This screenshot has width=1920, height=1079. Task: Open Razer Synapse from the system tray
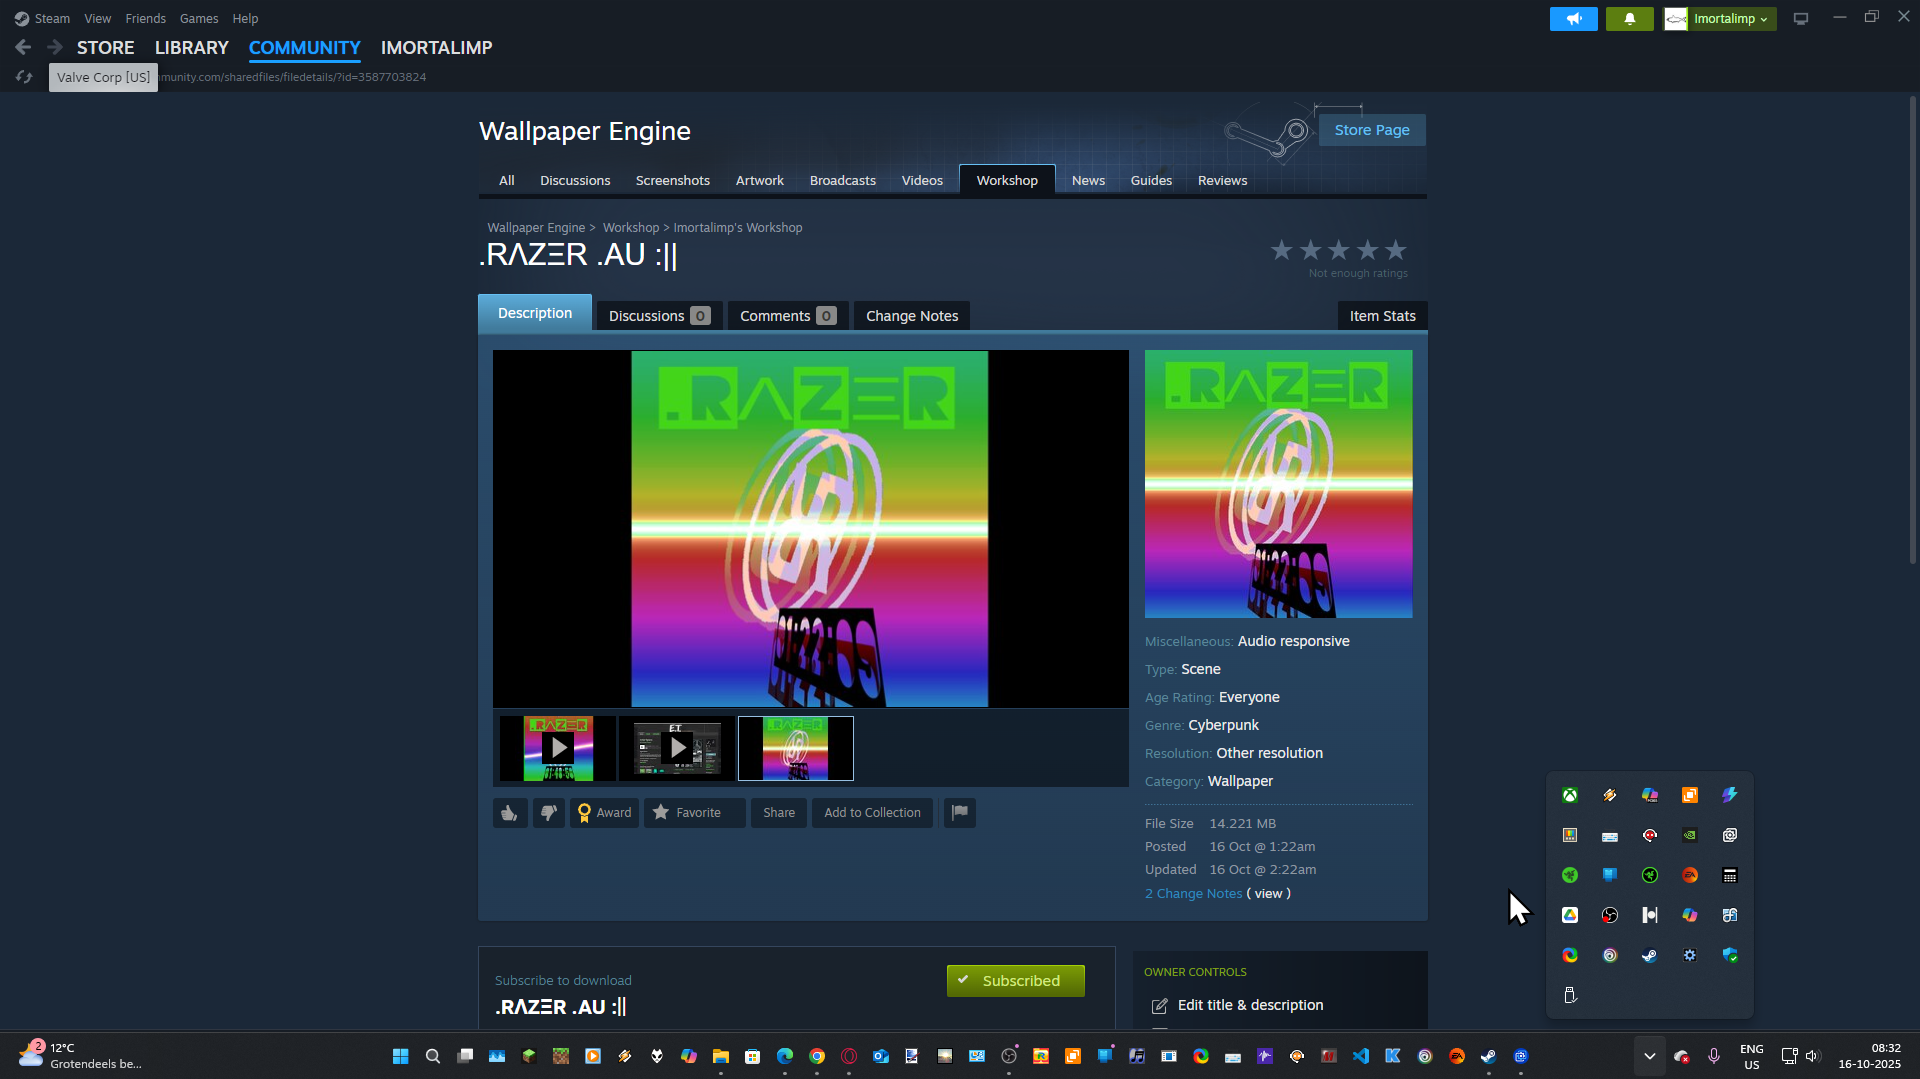tap(1650, 875)
